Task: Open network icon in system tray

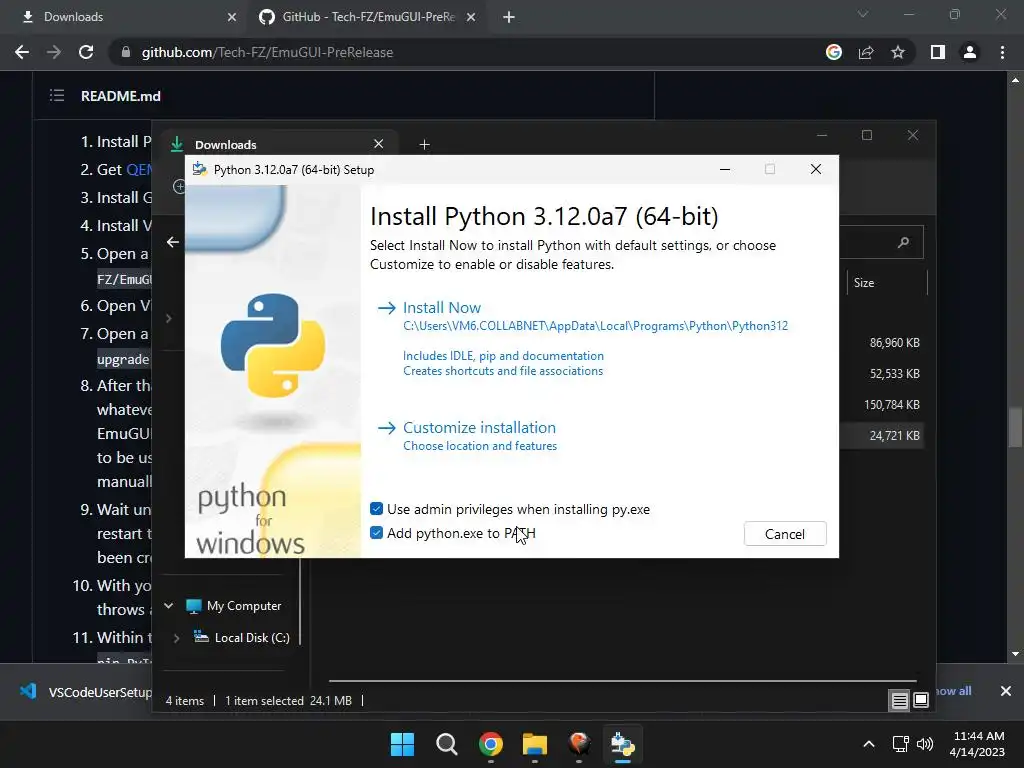Action: pos(901,744)
